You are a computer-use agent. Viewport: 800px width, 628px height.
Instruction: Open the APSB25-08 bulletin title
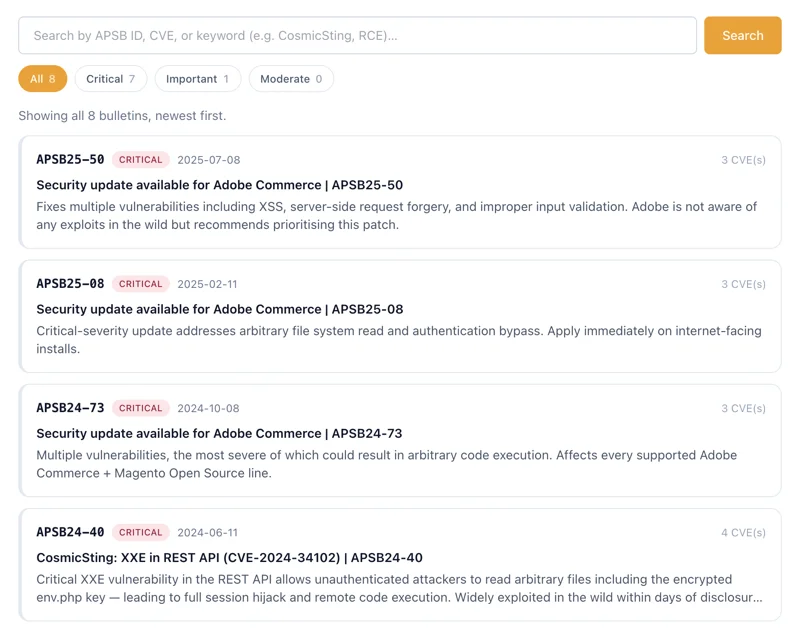coord(219,309)
